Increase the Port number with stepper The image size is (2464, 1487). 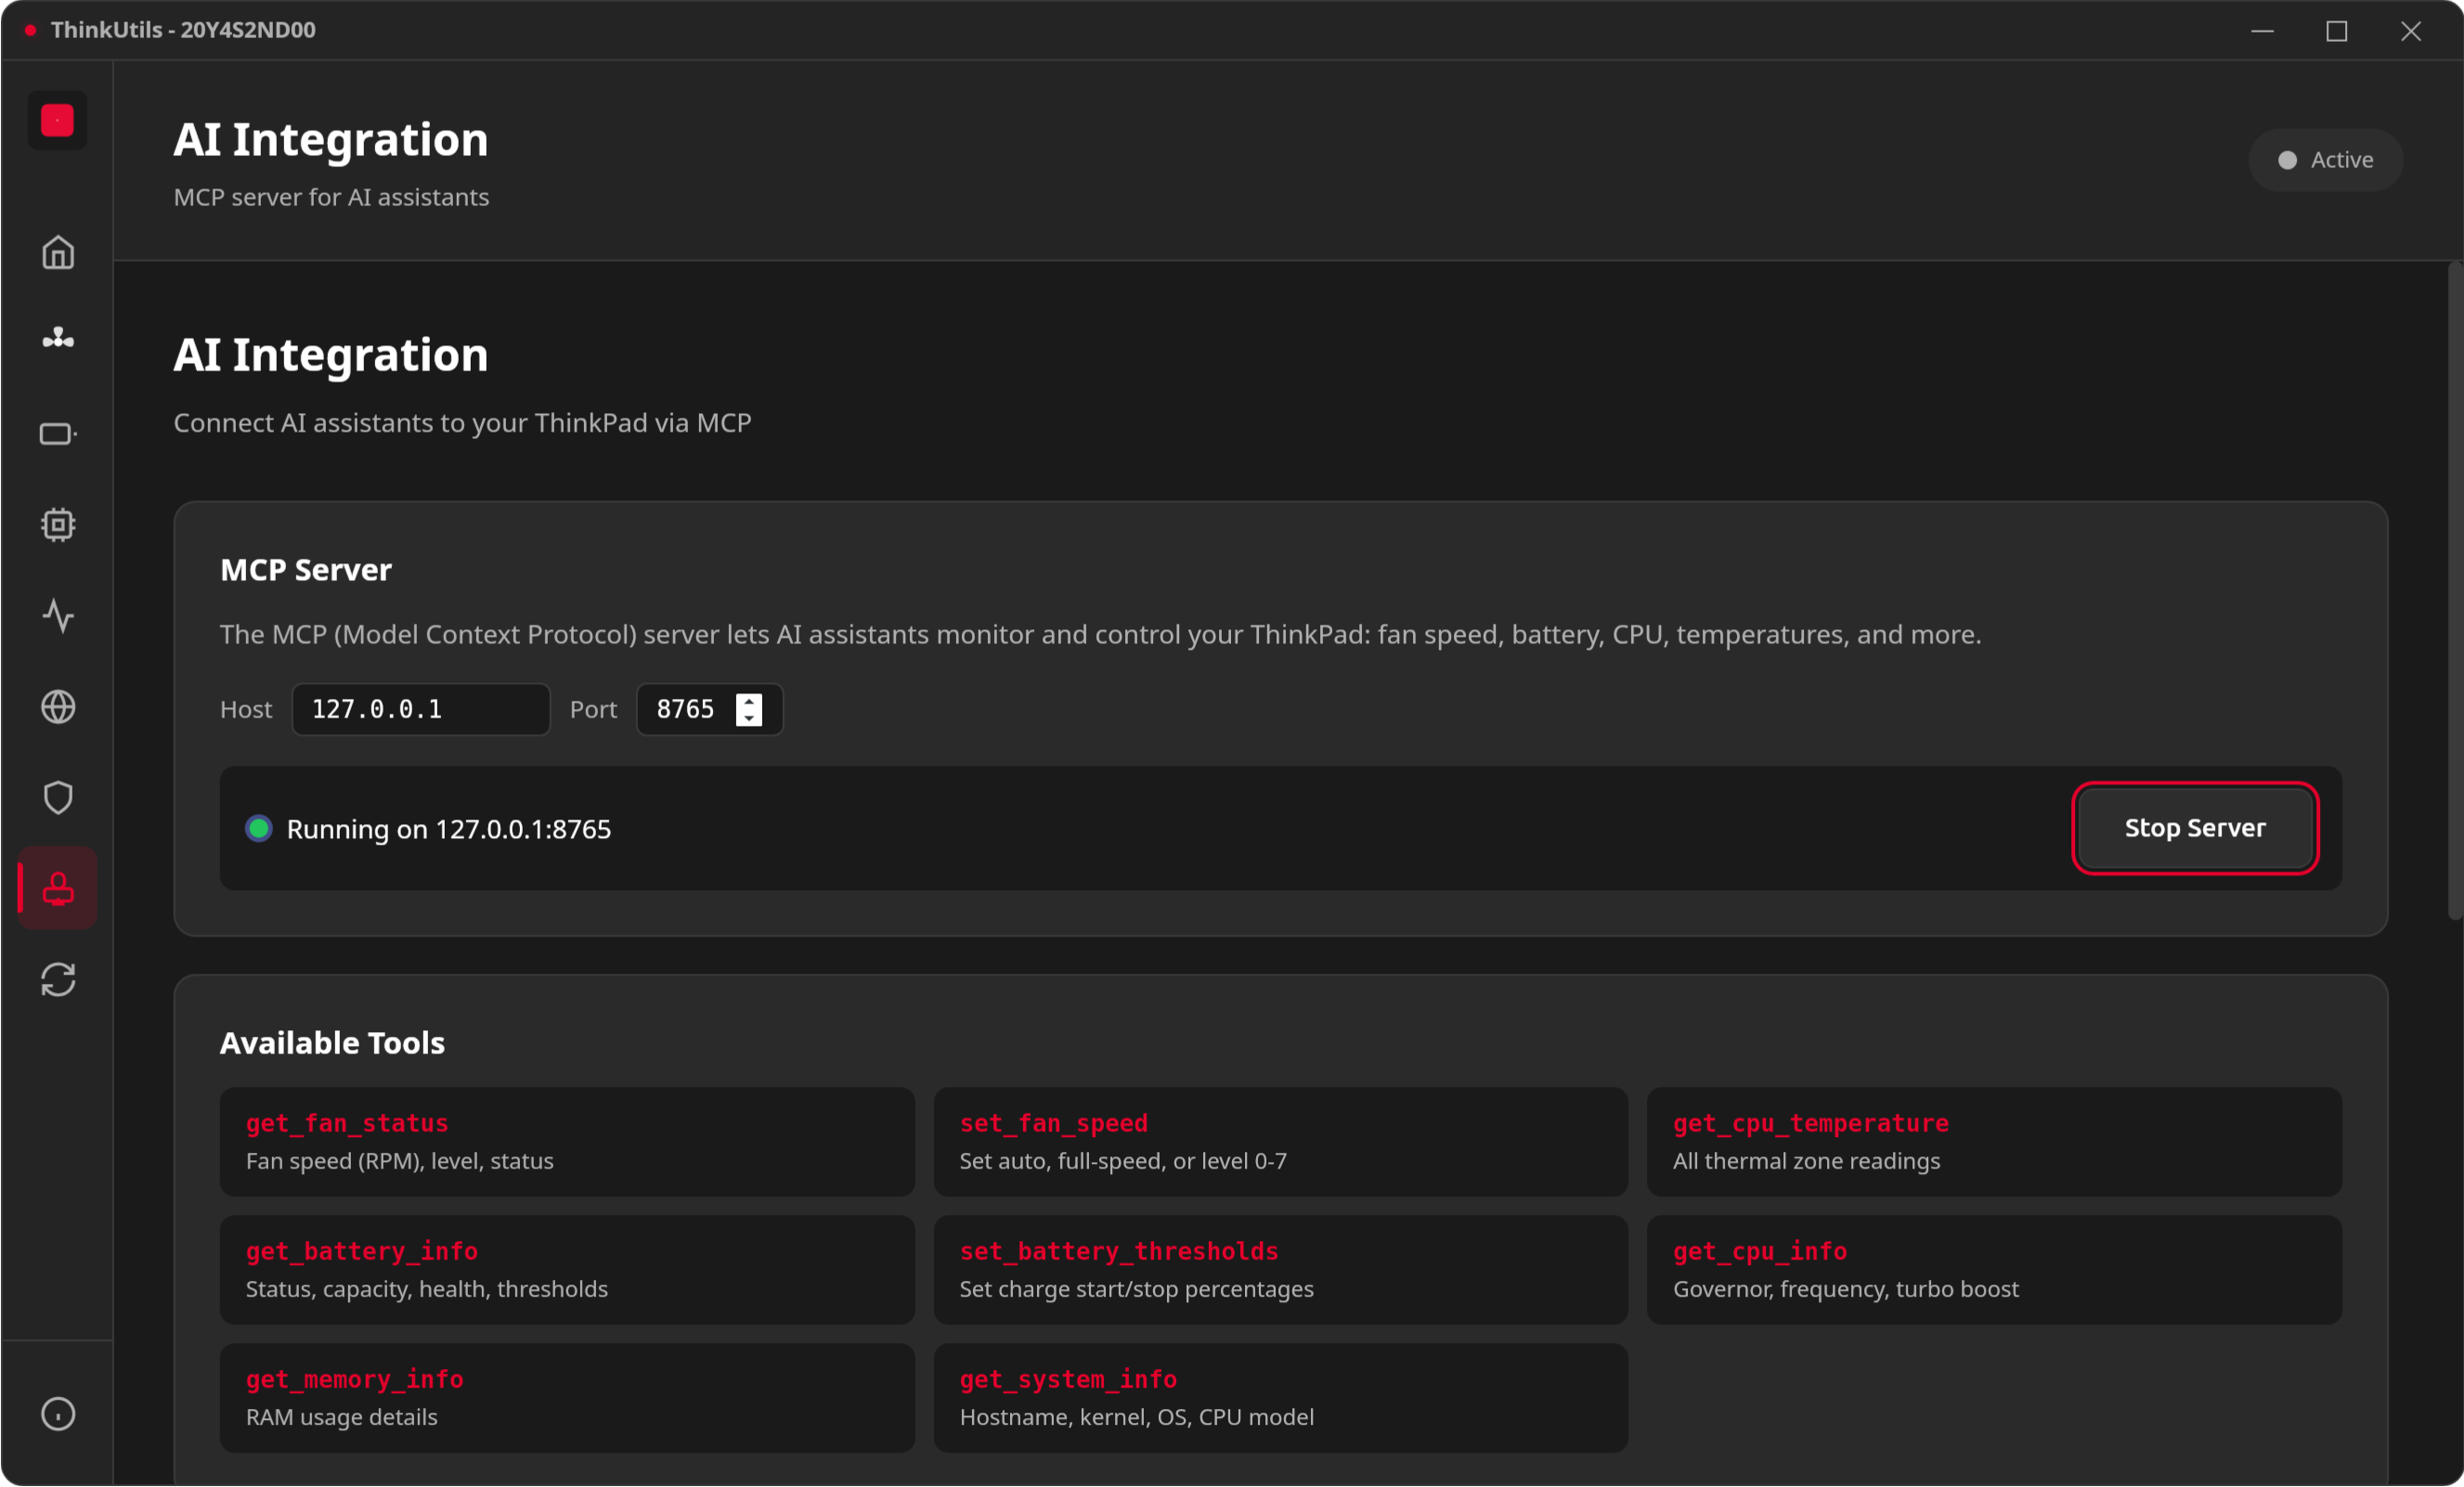tap(749, 701)
